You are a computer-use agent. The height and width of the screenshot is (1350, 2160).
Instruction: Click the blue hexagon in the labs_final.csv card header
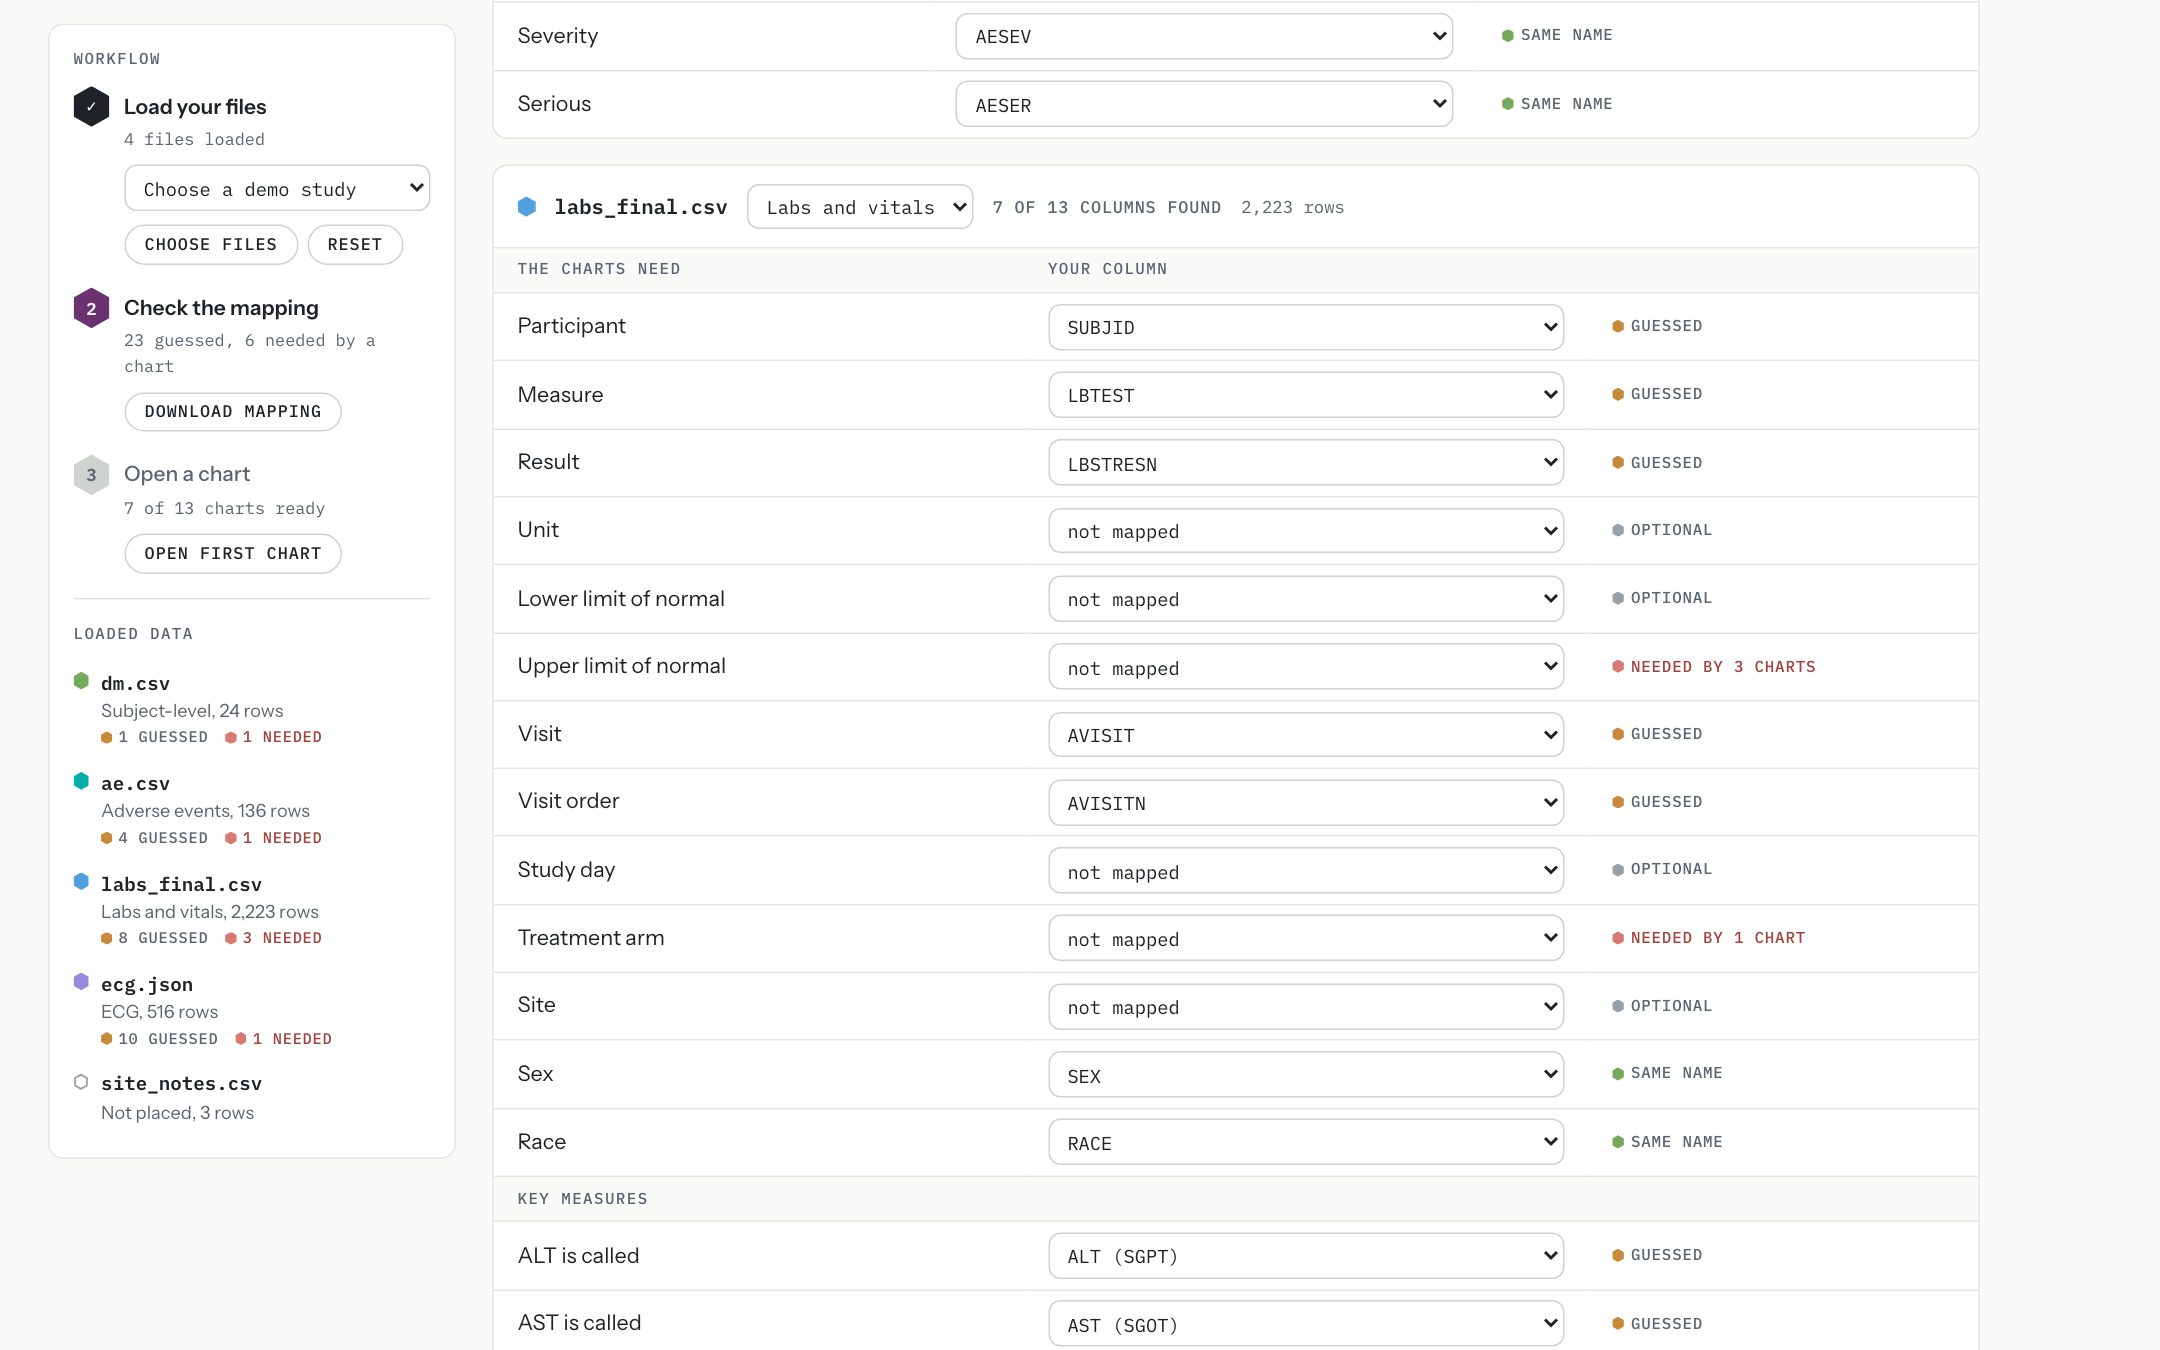tap(527, 207)
